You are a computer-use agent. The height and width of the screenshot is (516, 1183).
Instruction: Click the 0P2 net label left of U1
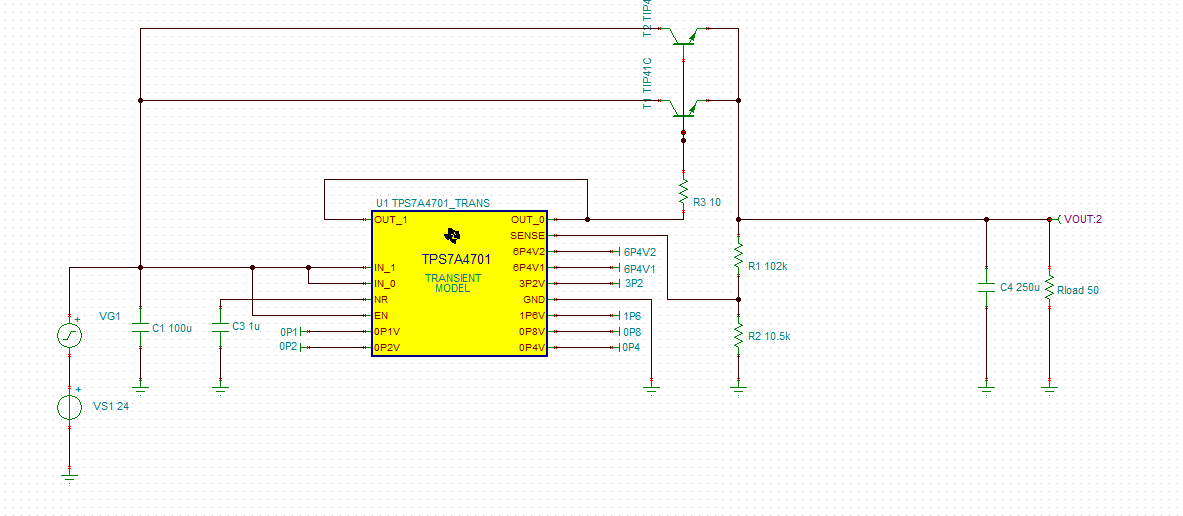point(289,347)
